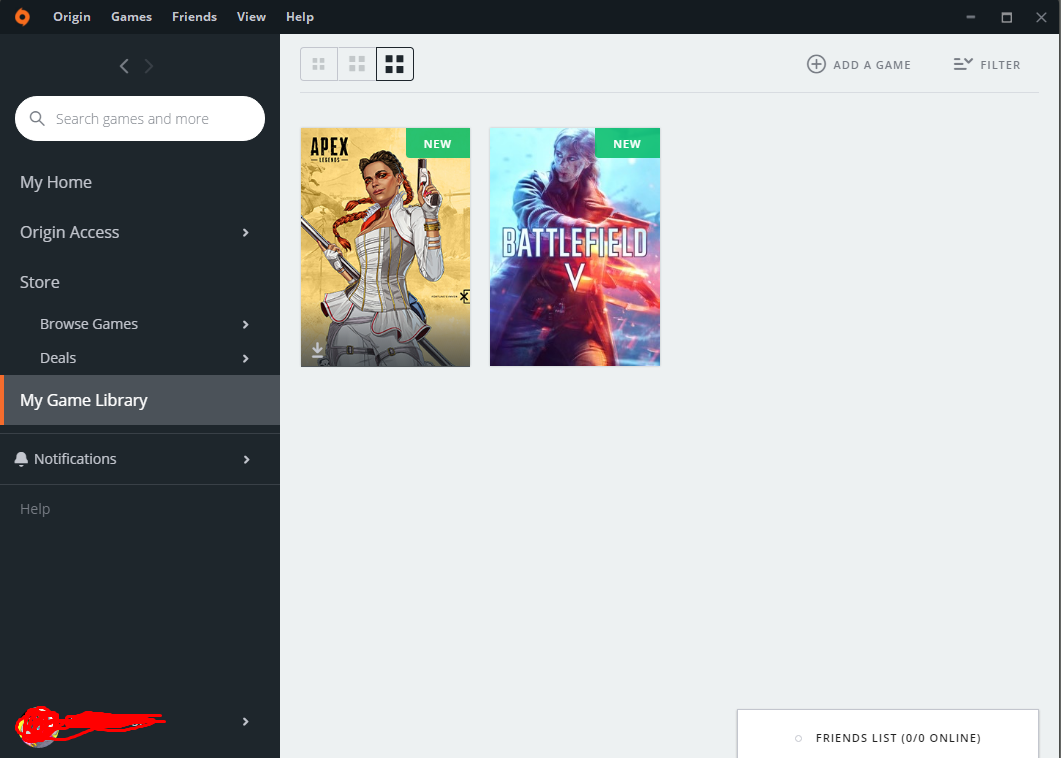The height and width of the screenshot is (758, 1061).
Task: Open the Friends menu
Action: pos(194,17)
